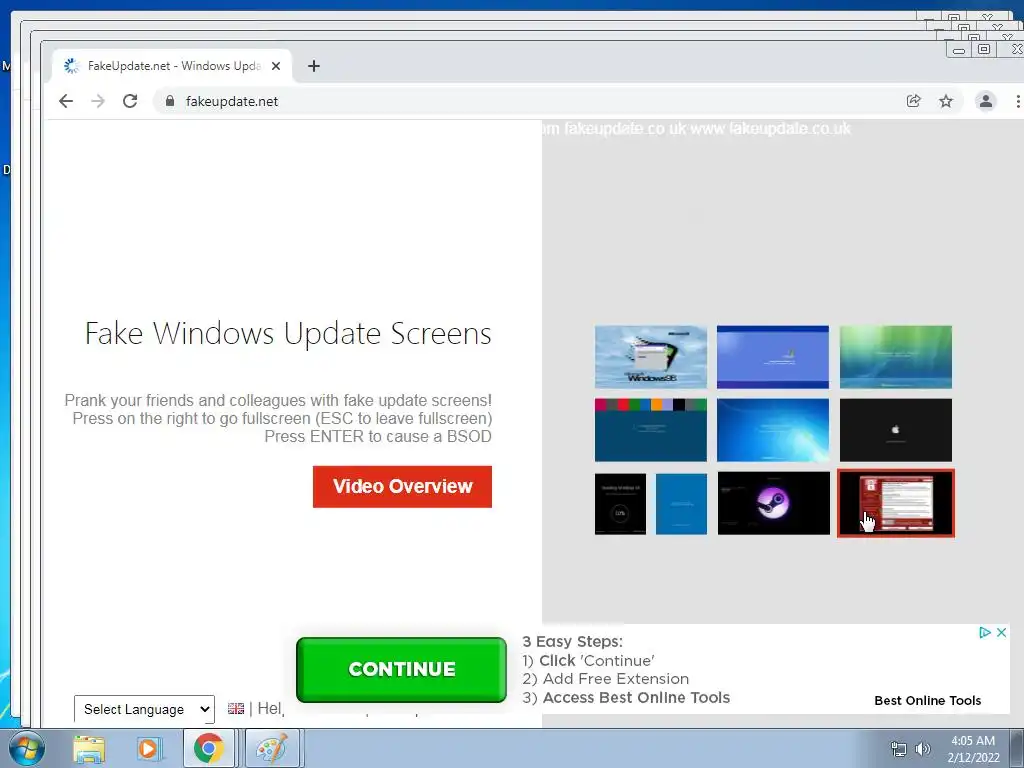Pick the Steam logo update thumbnail
This screenshot has width=1024, height=768.
click(x=773, y=504)
